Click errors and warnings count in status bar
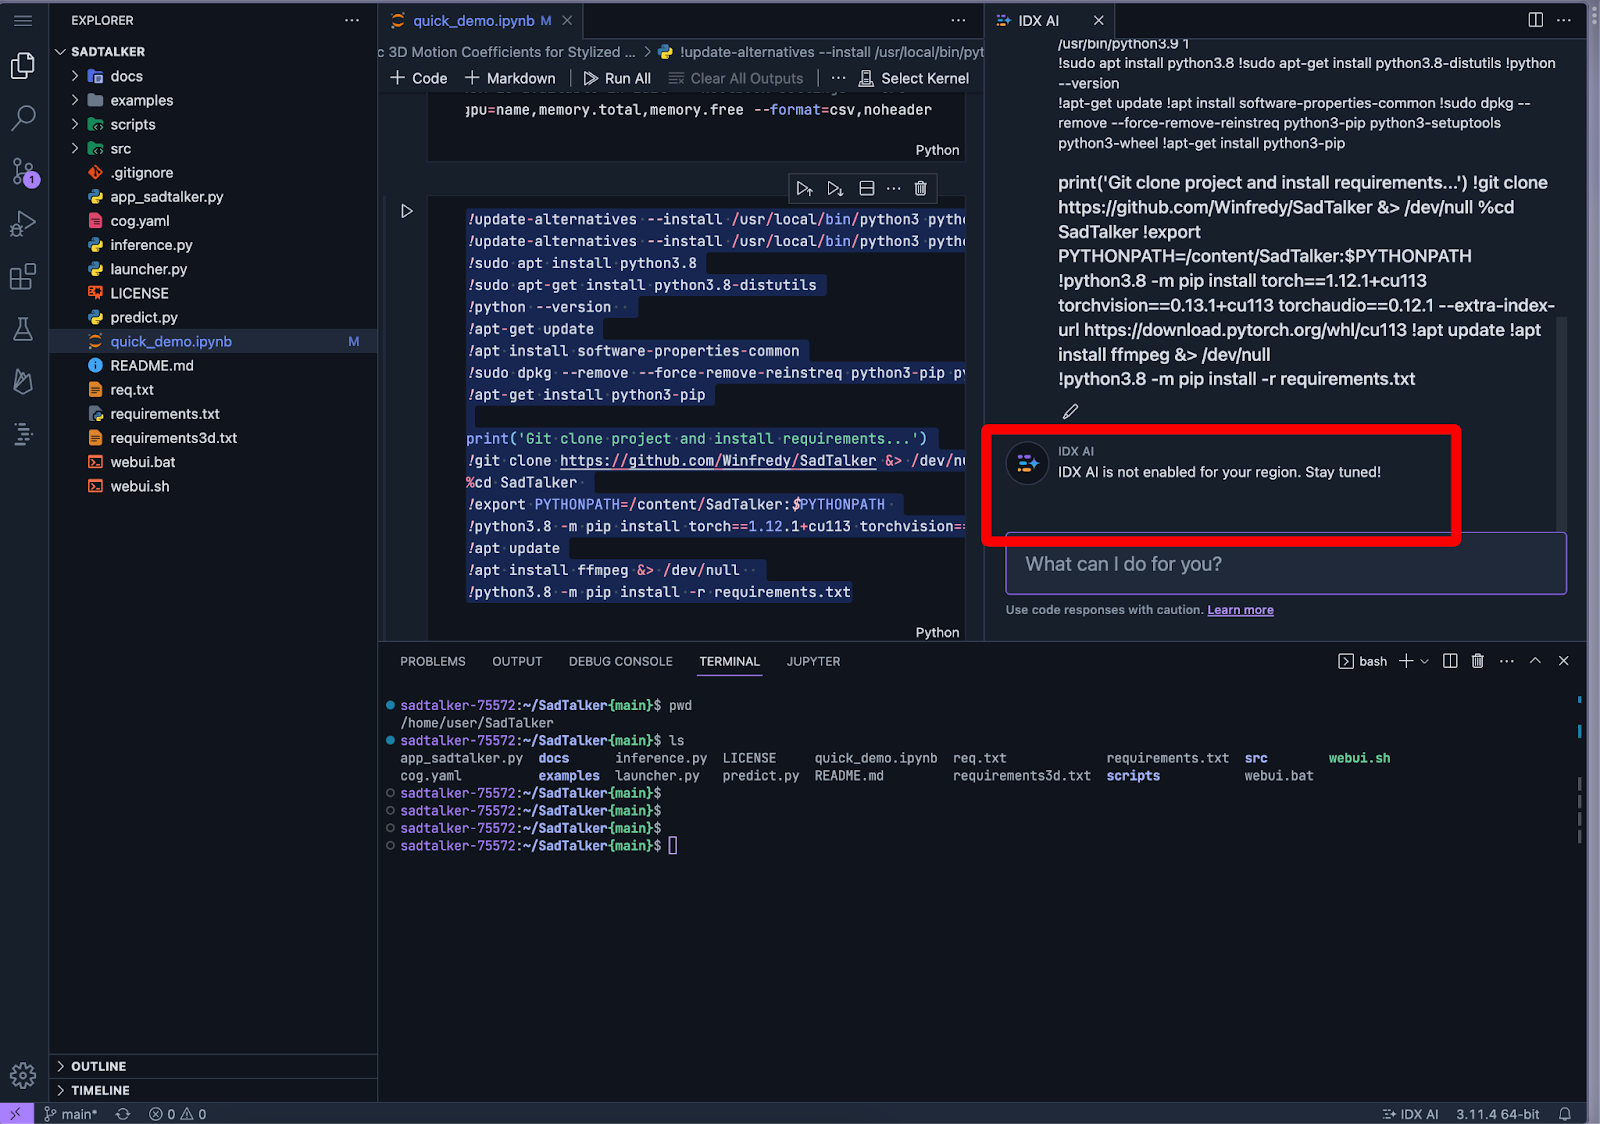 [x=177, y=1114]
